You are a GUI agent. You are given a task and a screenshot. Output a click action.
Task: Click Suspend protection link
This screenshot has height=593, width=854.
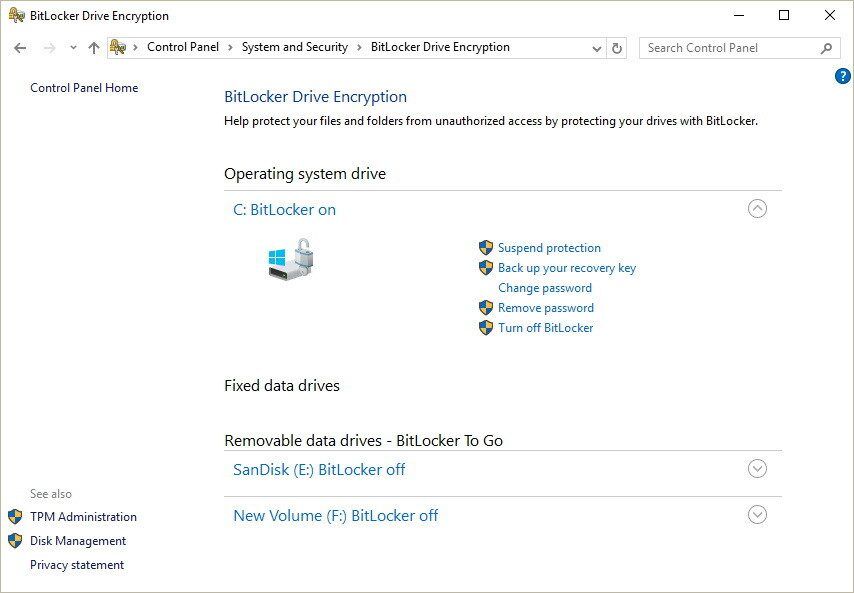(549, 248)
